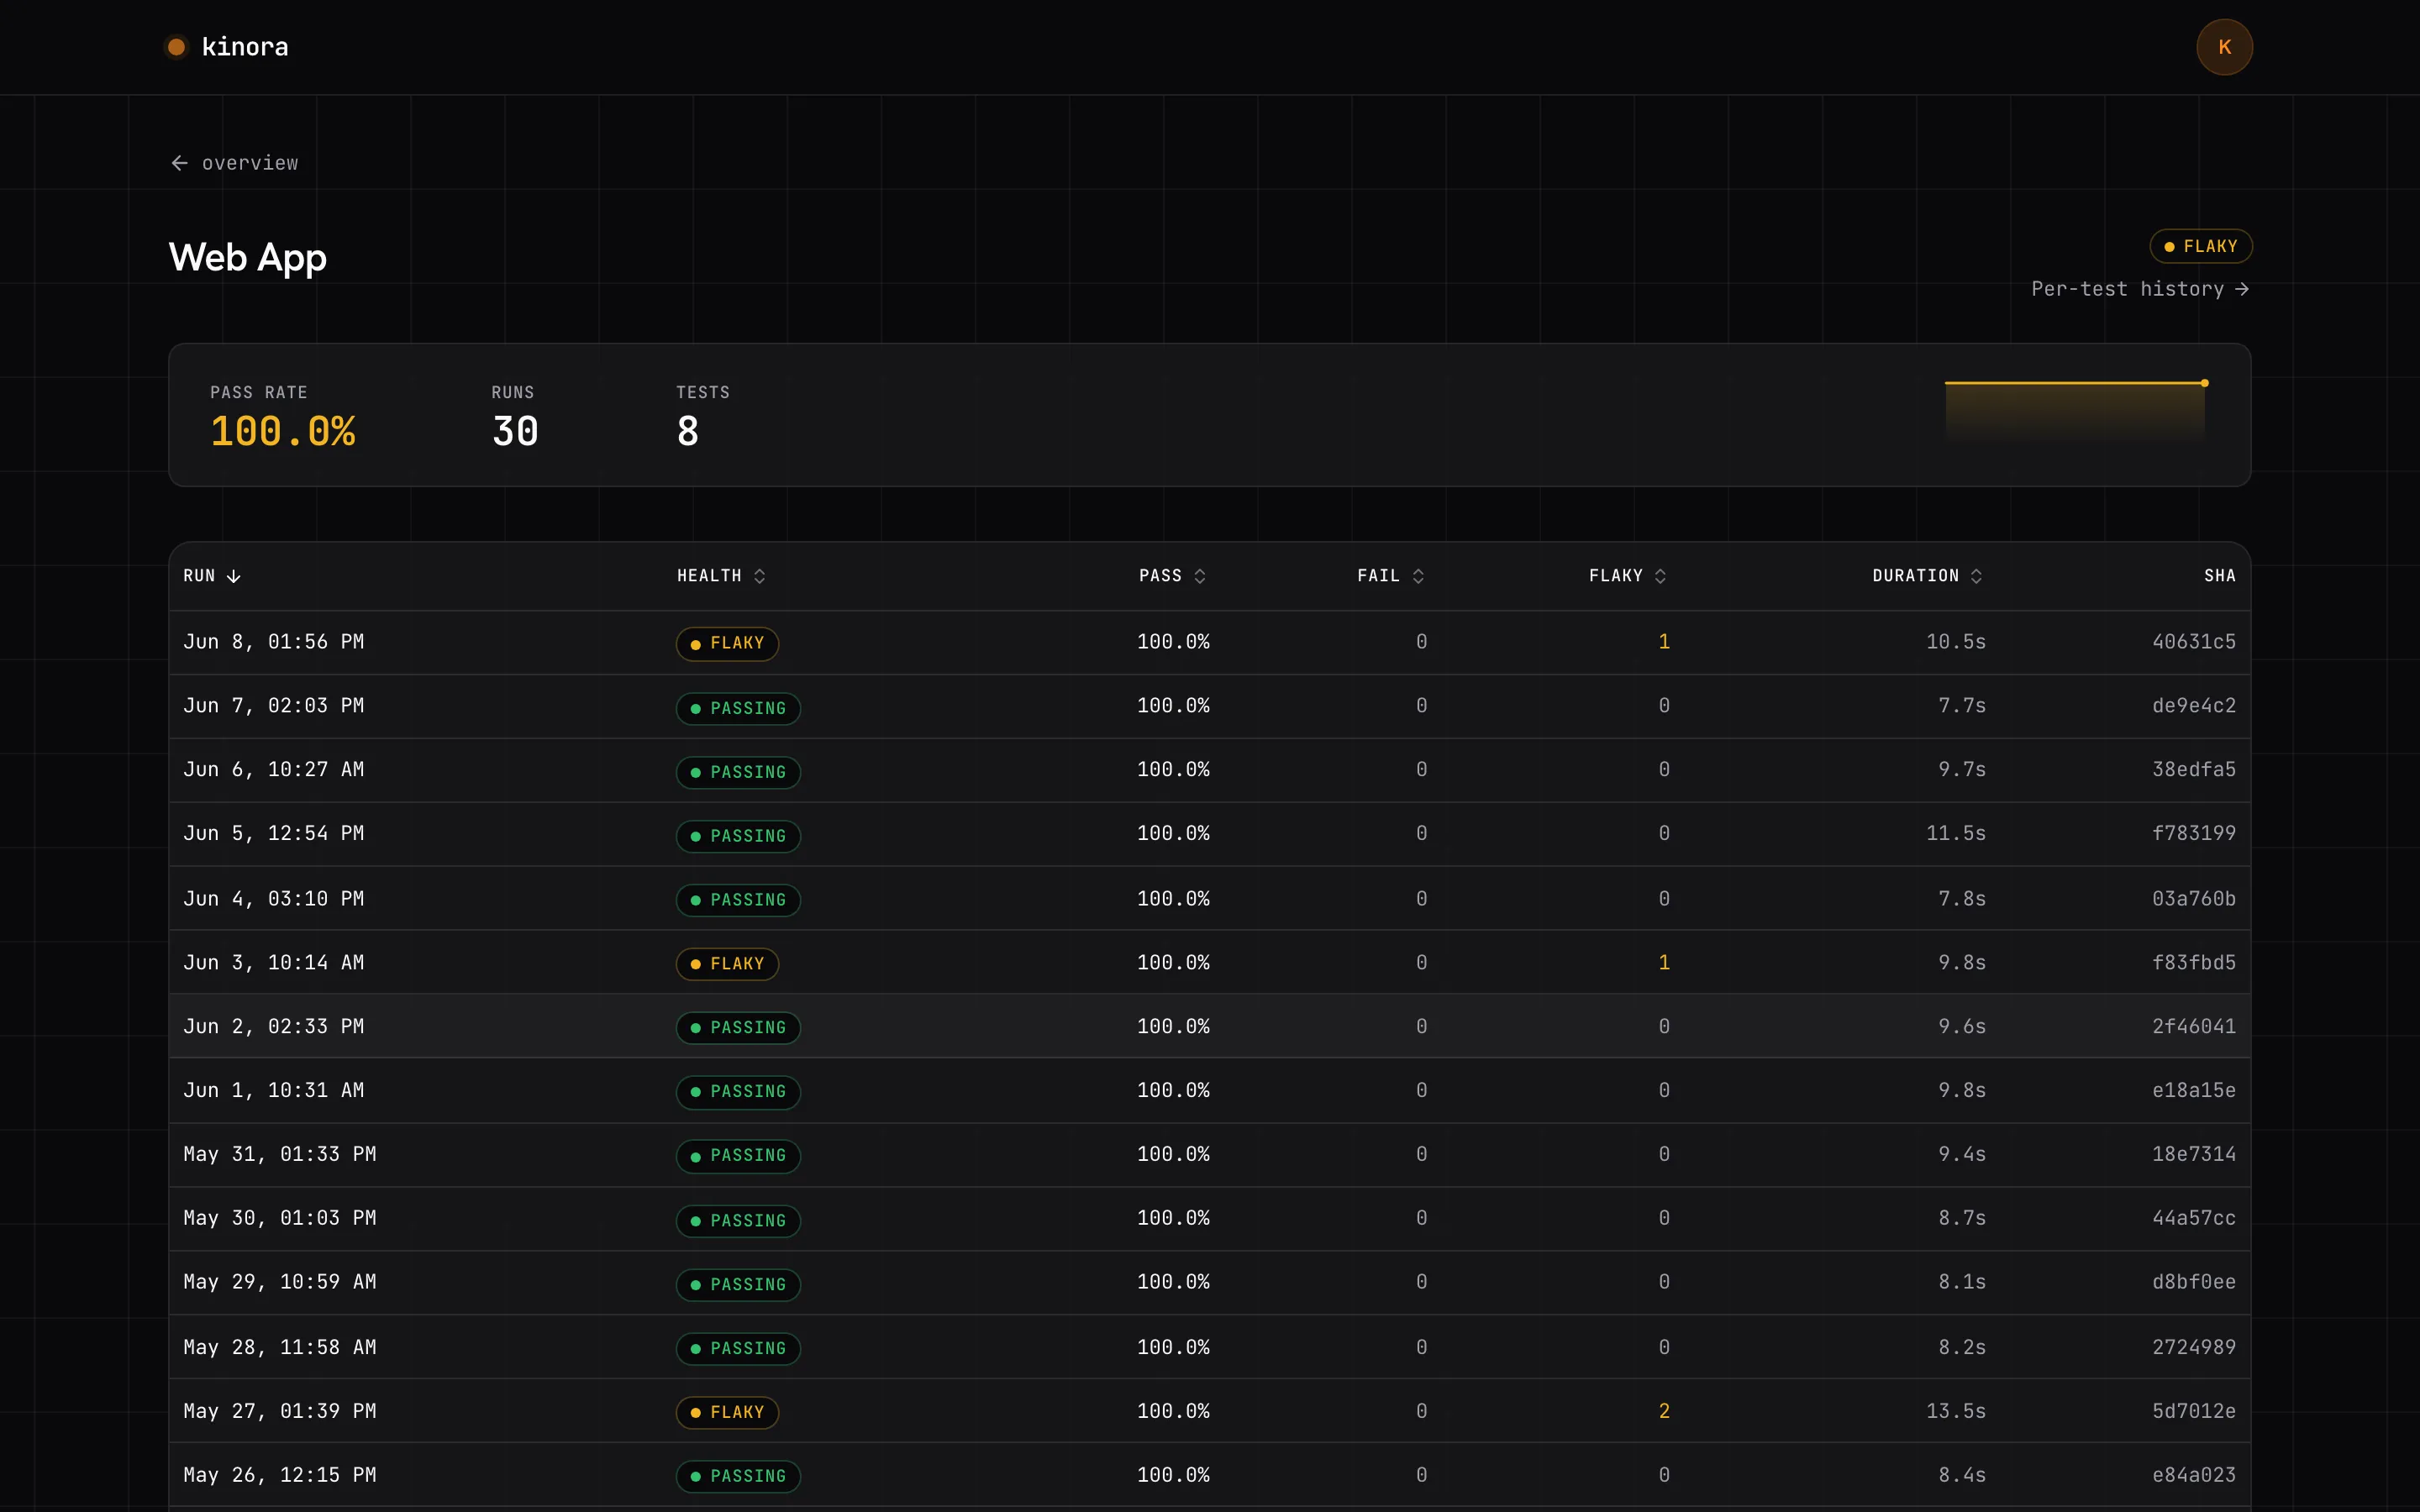Open the May 27, 01:39 PM run

coord(1210,1412)
